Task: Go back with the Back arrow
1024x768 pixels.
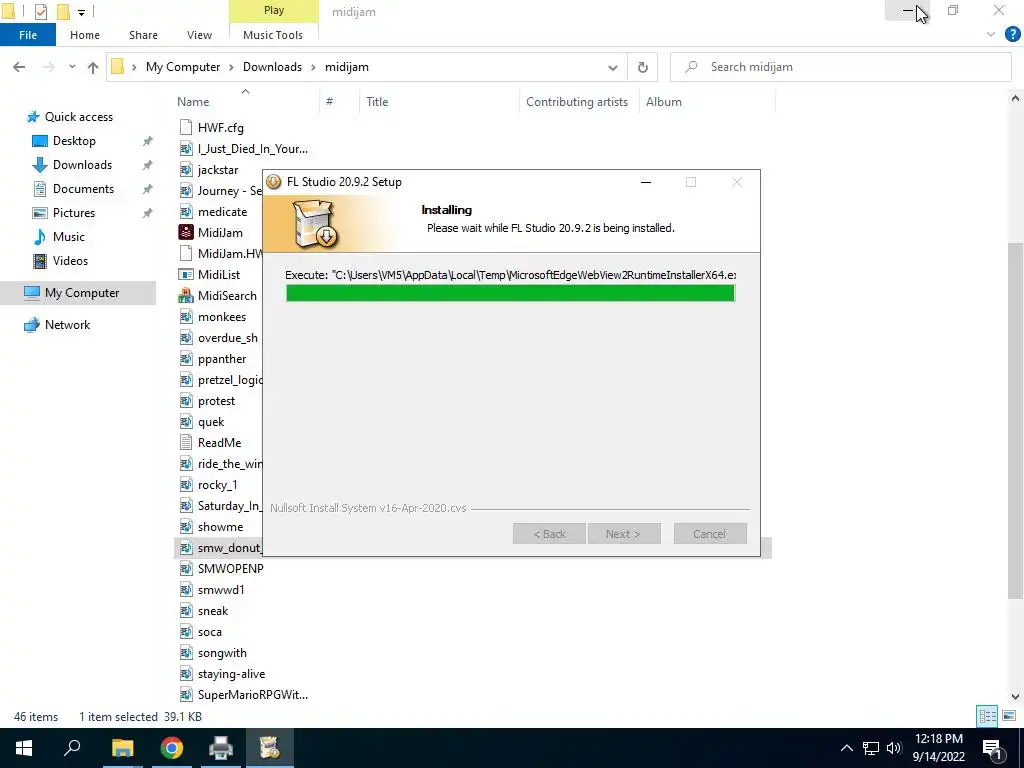Action: 19,67
